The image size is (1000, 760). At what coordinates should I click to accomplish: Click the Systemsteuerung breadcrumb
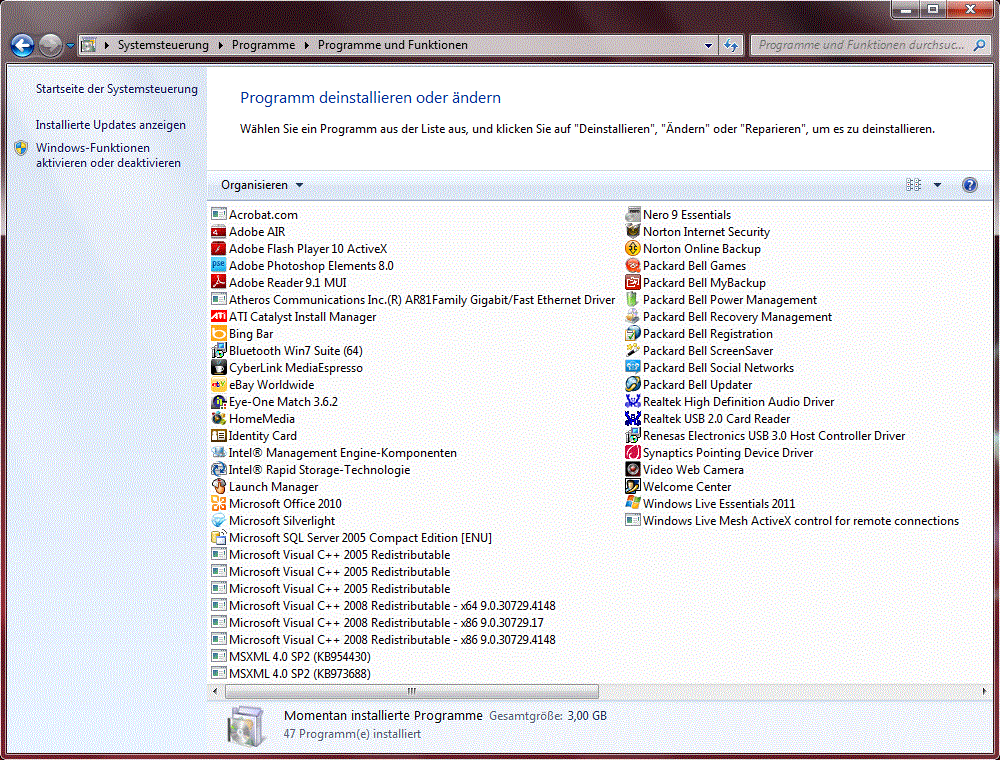[163, 45]
